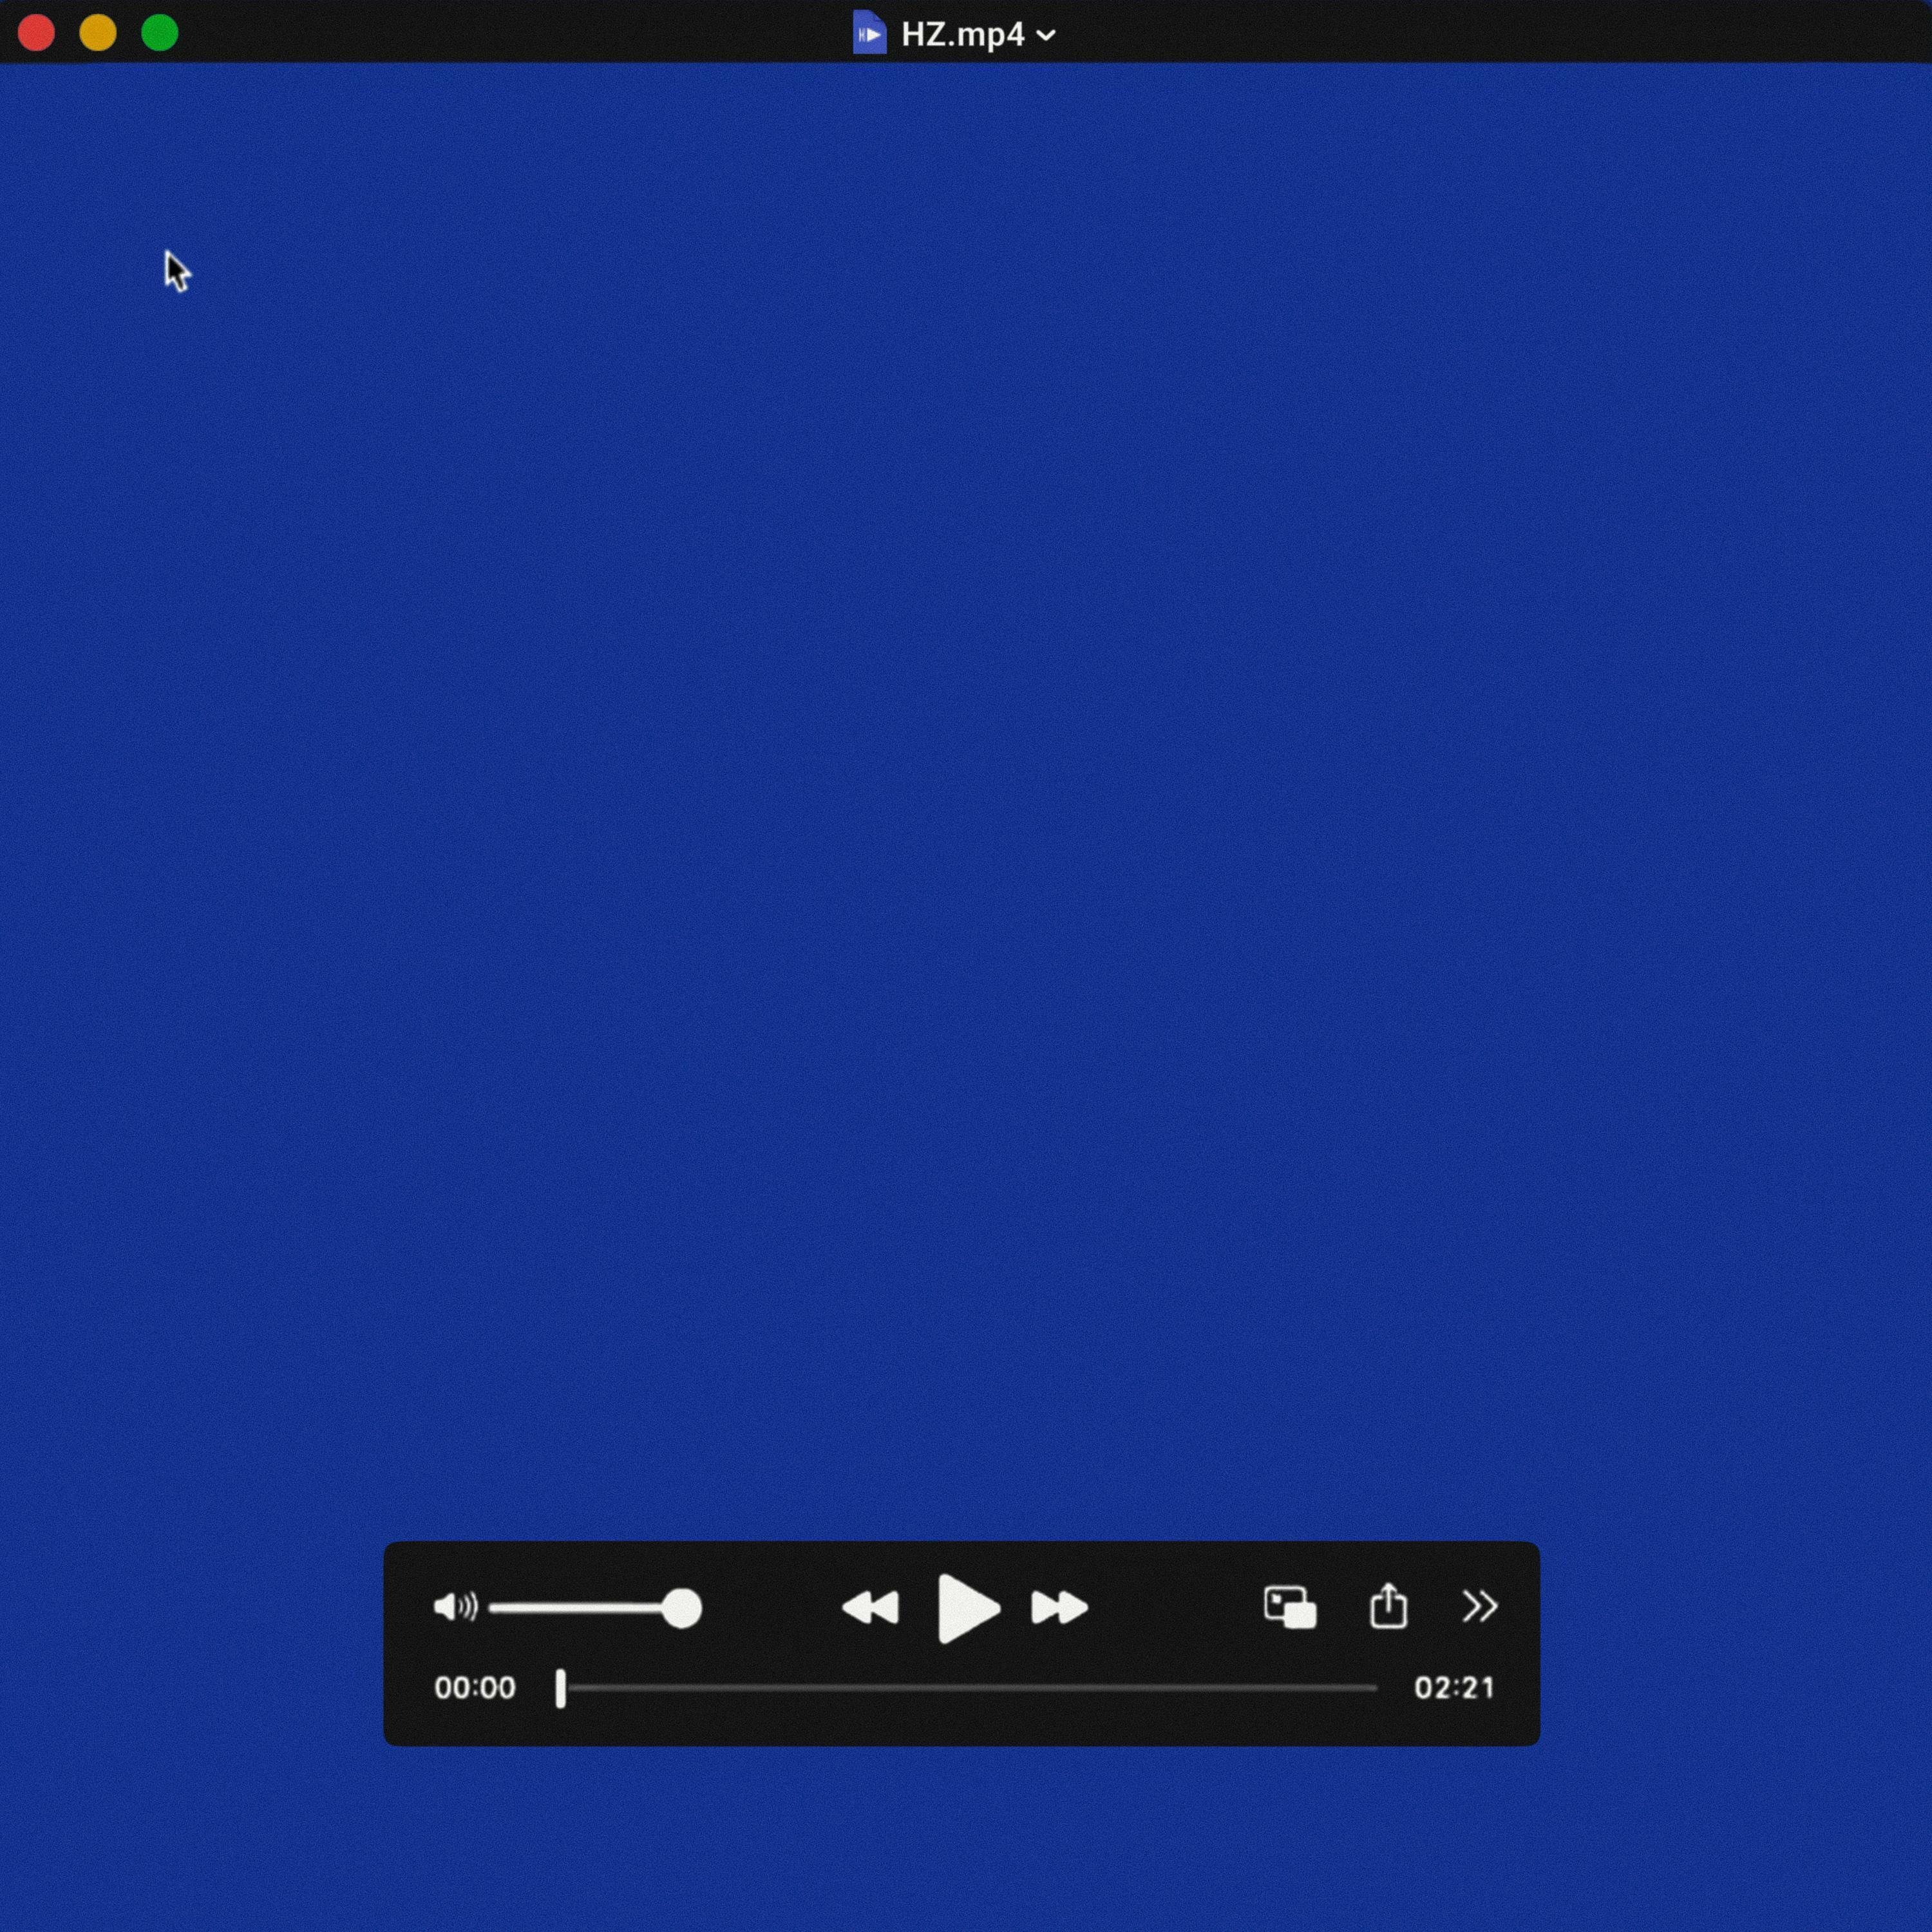Minimize window with the yellow button

pos(97,33)
